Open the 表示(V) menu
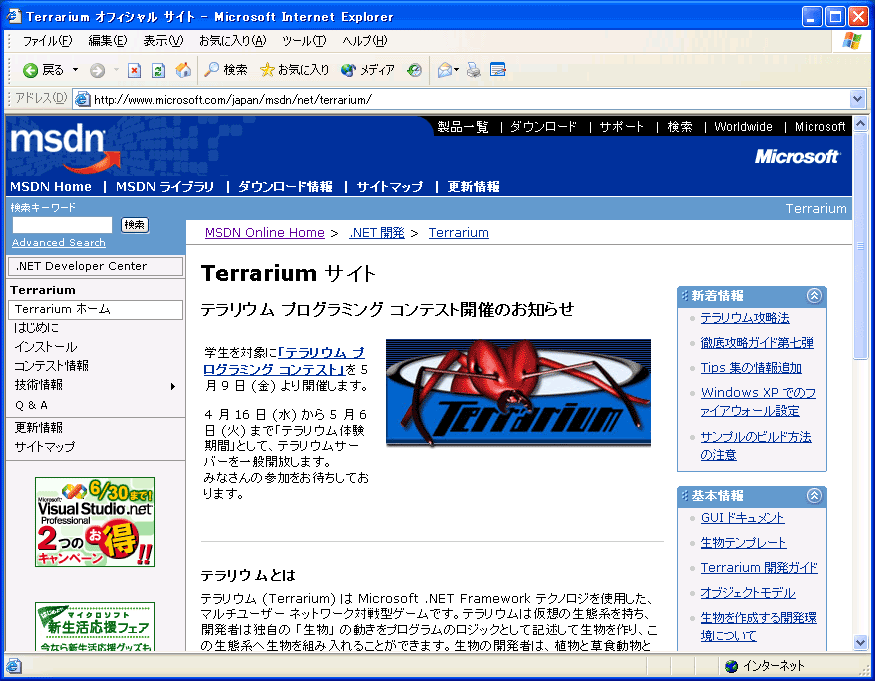875x681 pixels. tap(163, 41)
